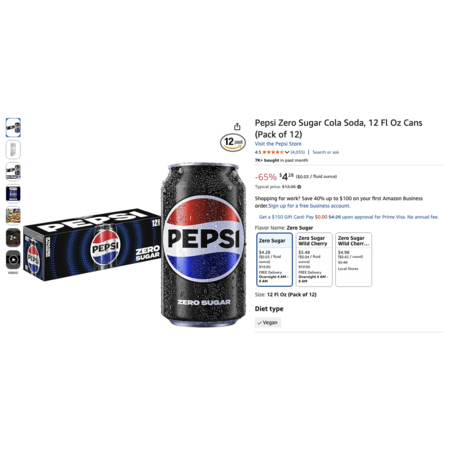View the third thumbnail with can and box

13,172
